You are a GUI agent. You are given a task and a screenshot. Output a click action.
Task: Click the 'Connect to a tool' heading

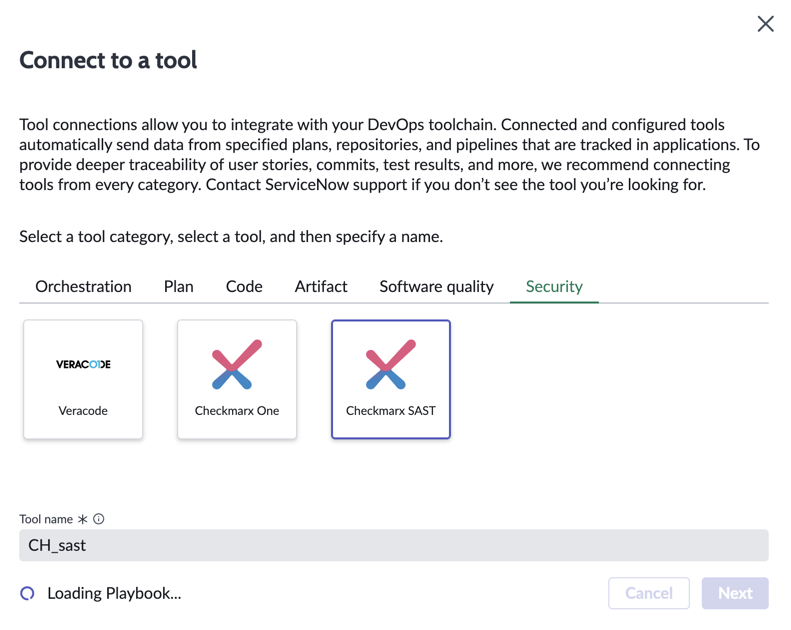coord(108,60)
